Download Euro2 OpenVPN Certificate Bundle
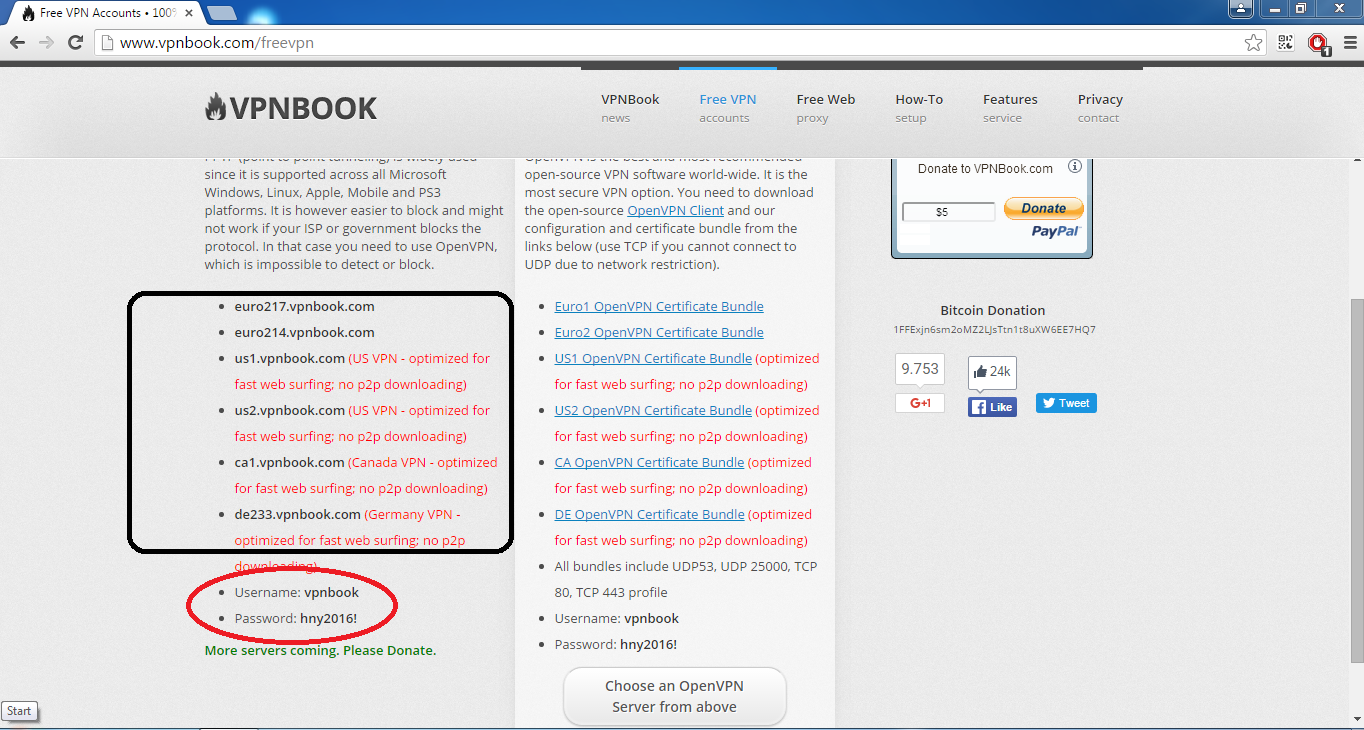The image size is (1364, 730). (x=659, y=333)
